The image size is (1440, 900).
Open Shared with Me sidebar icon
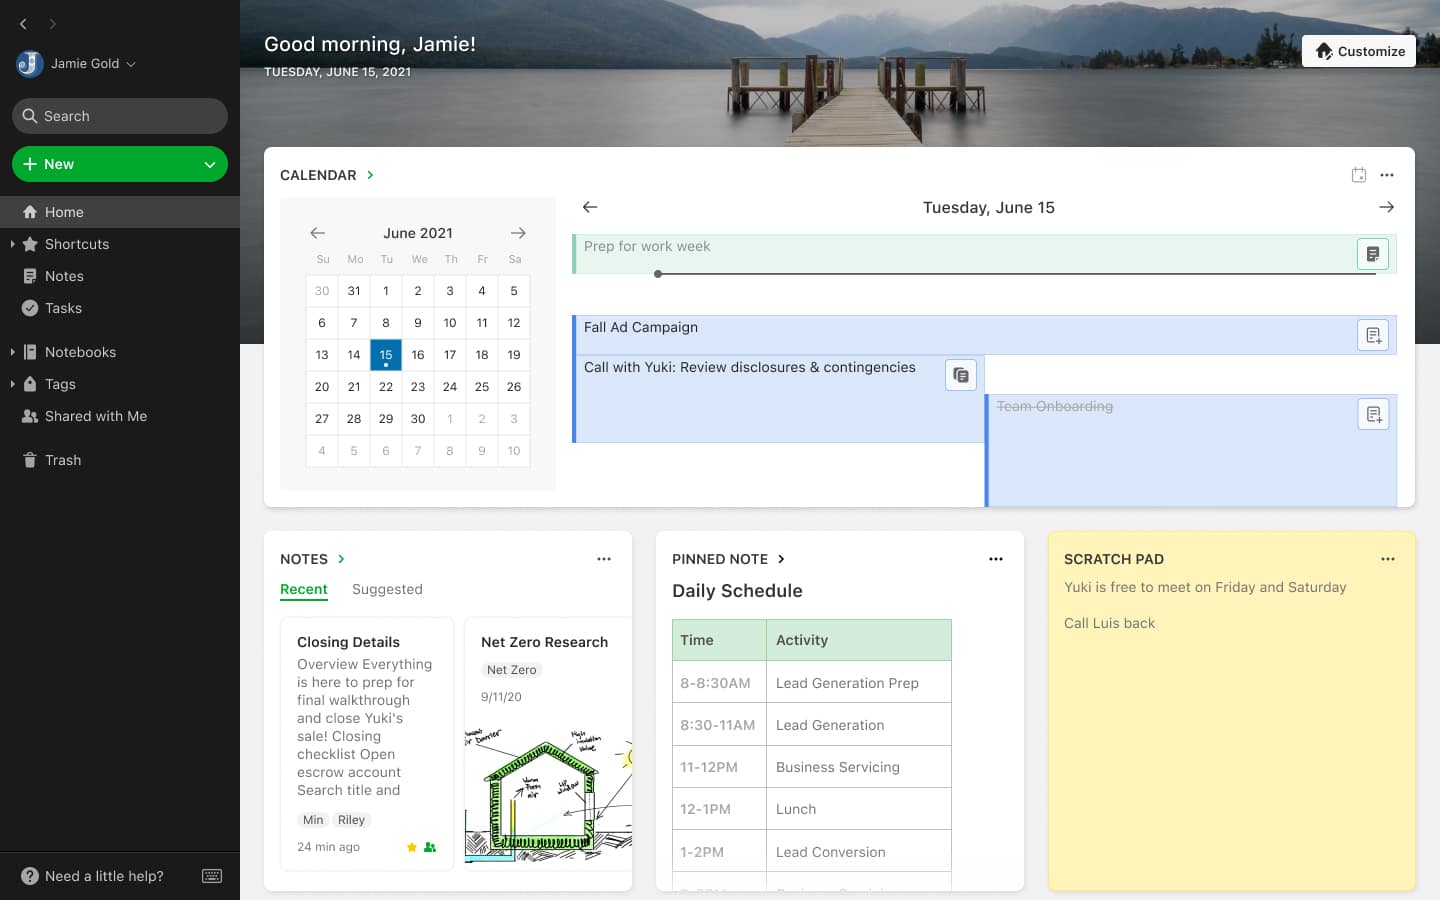[x=29, y=416]
